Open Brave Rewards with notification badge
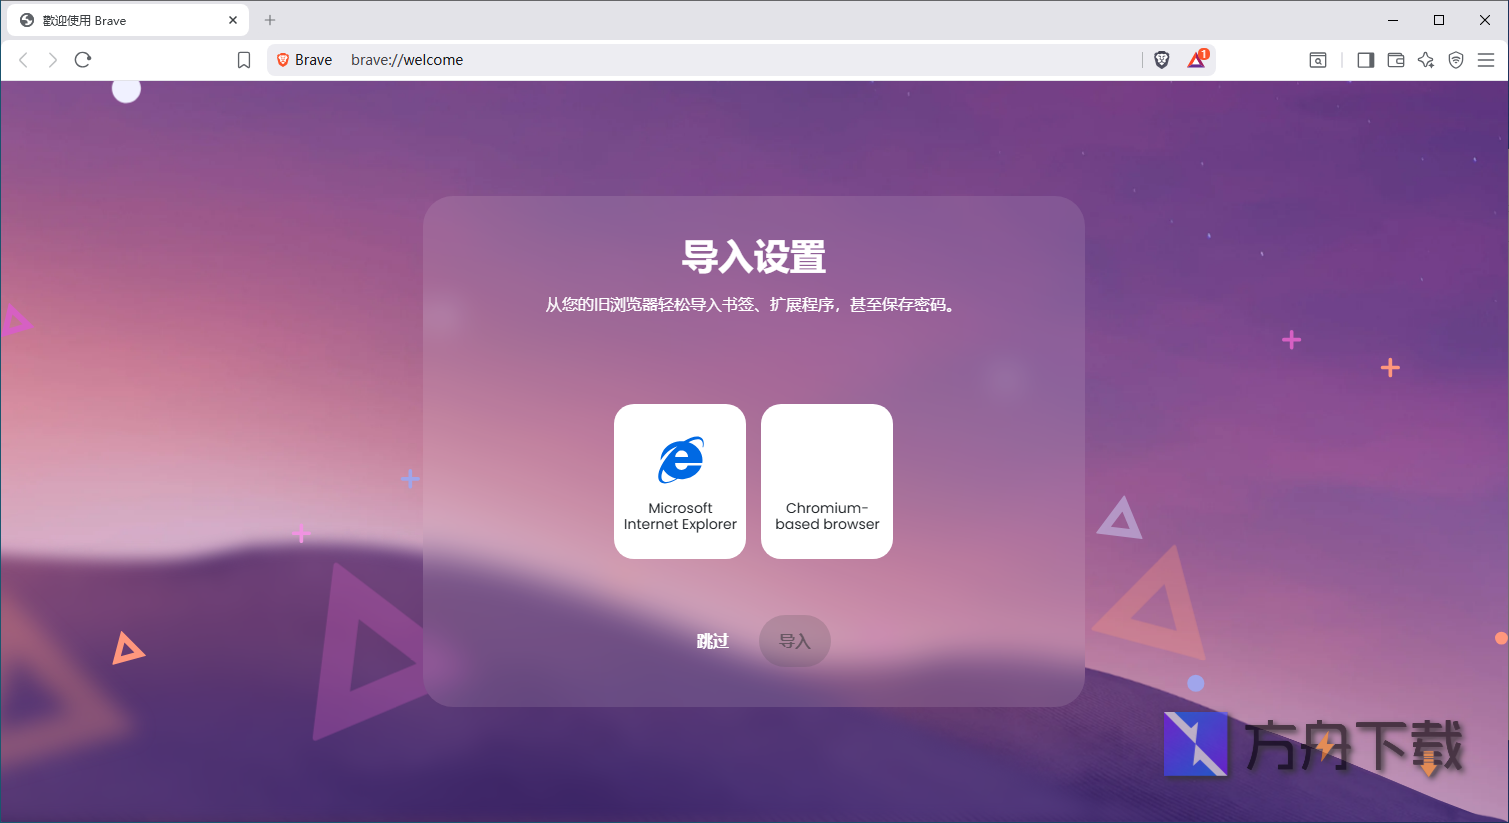The width and height of the screenshot is (1509, 823). click(x=1196, y=59)
